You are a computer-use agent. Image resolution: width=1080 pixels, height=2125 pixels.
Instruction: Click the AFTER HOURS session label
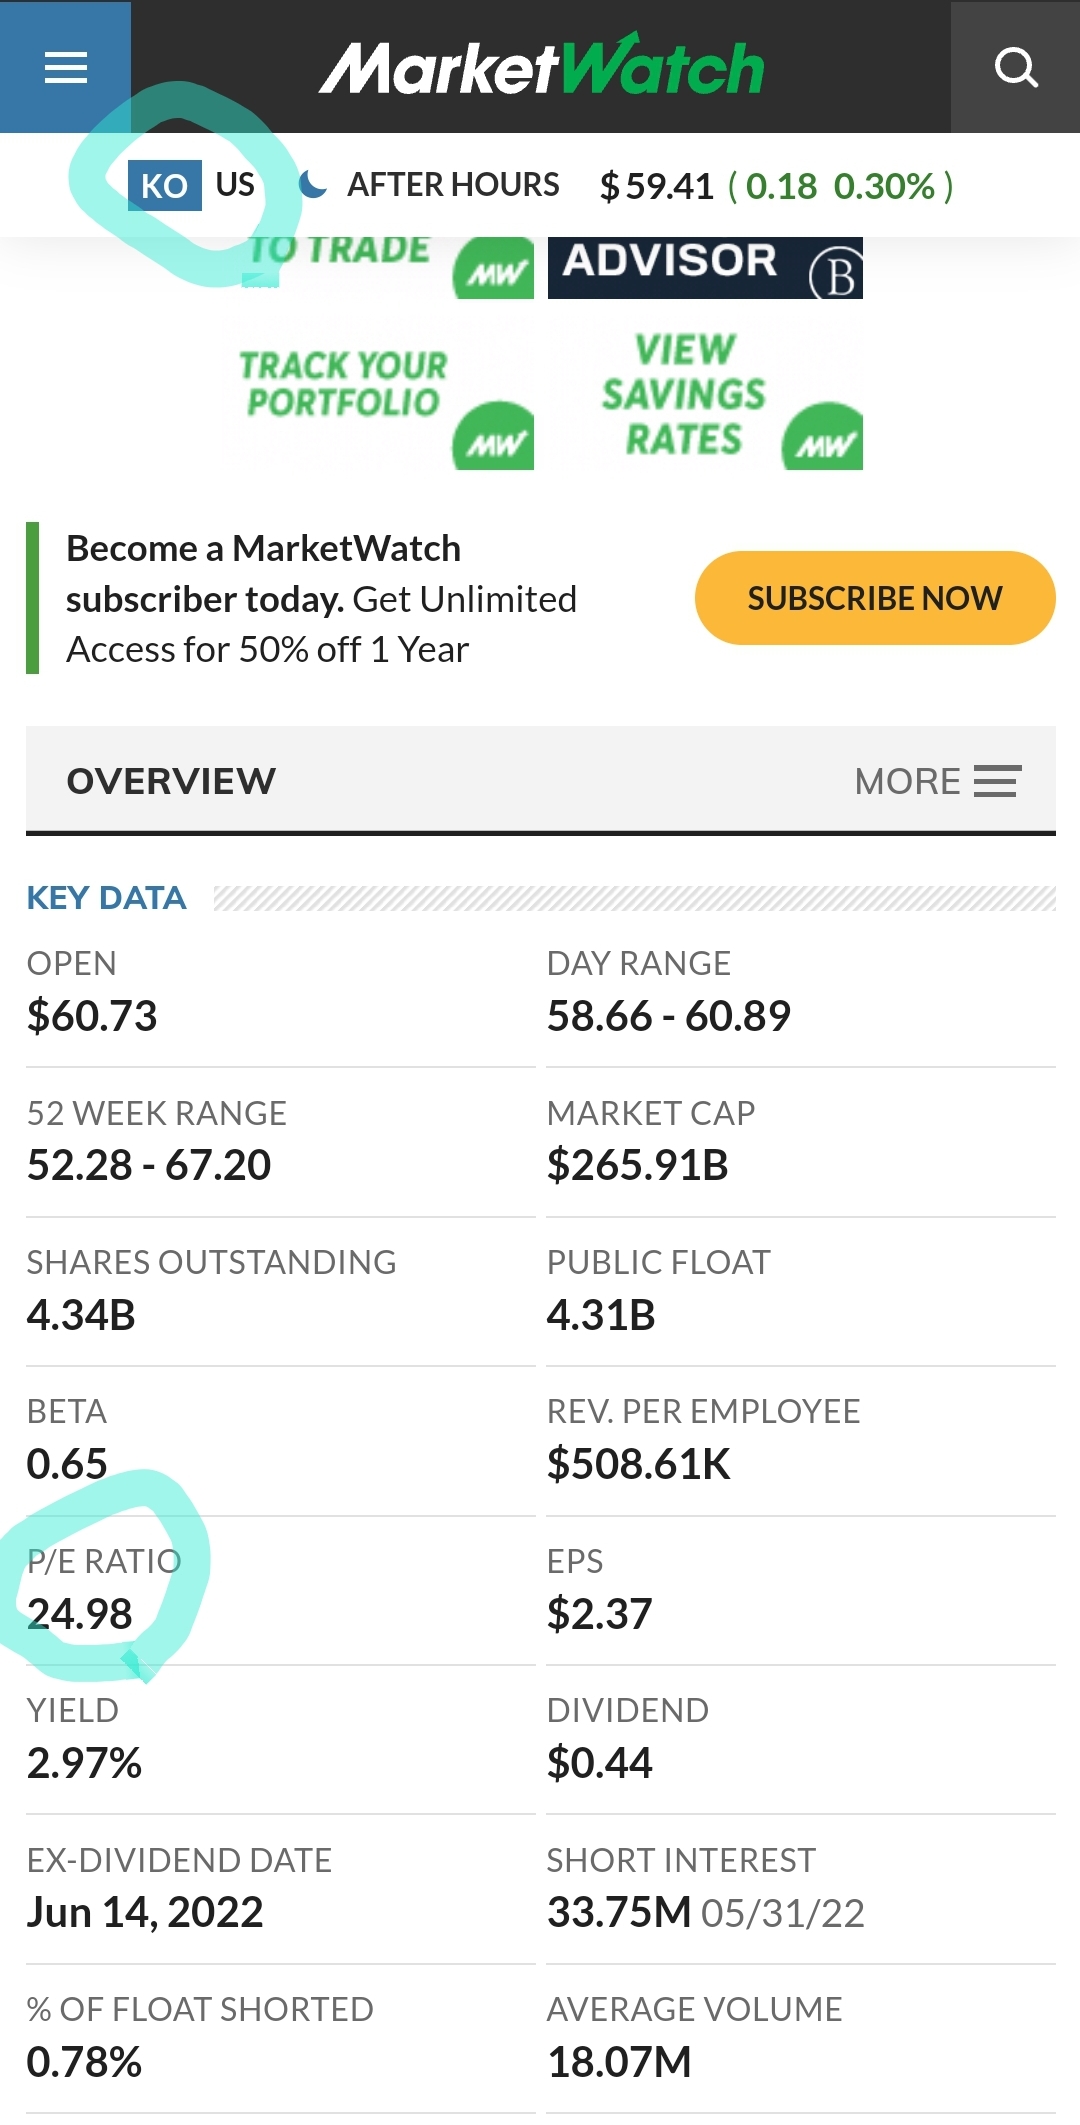453,185
